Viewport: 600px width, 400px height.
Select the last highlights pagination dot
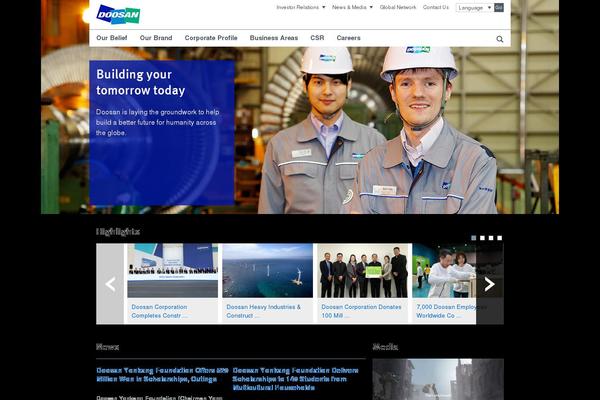pos(500,238)
